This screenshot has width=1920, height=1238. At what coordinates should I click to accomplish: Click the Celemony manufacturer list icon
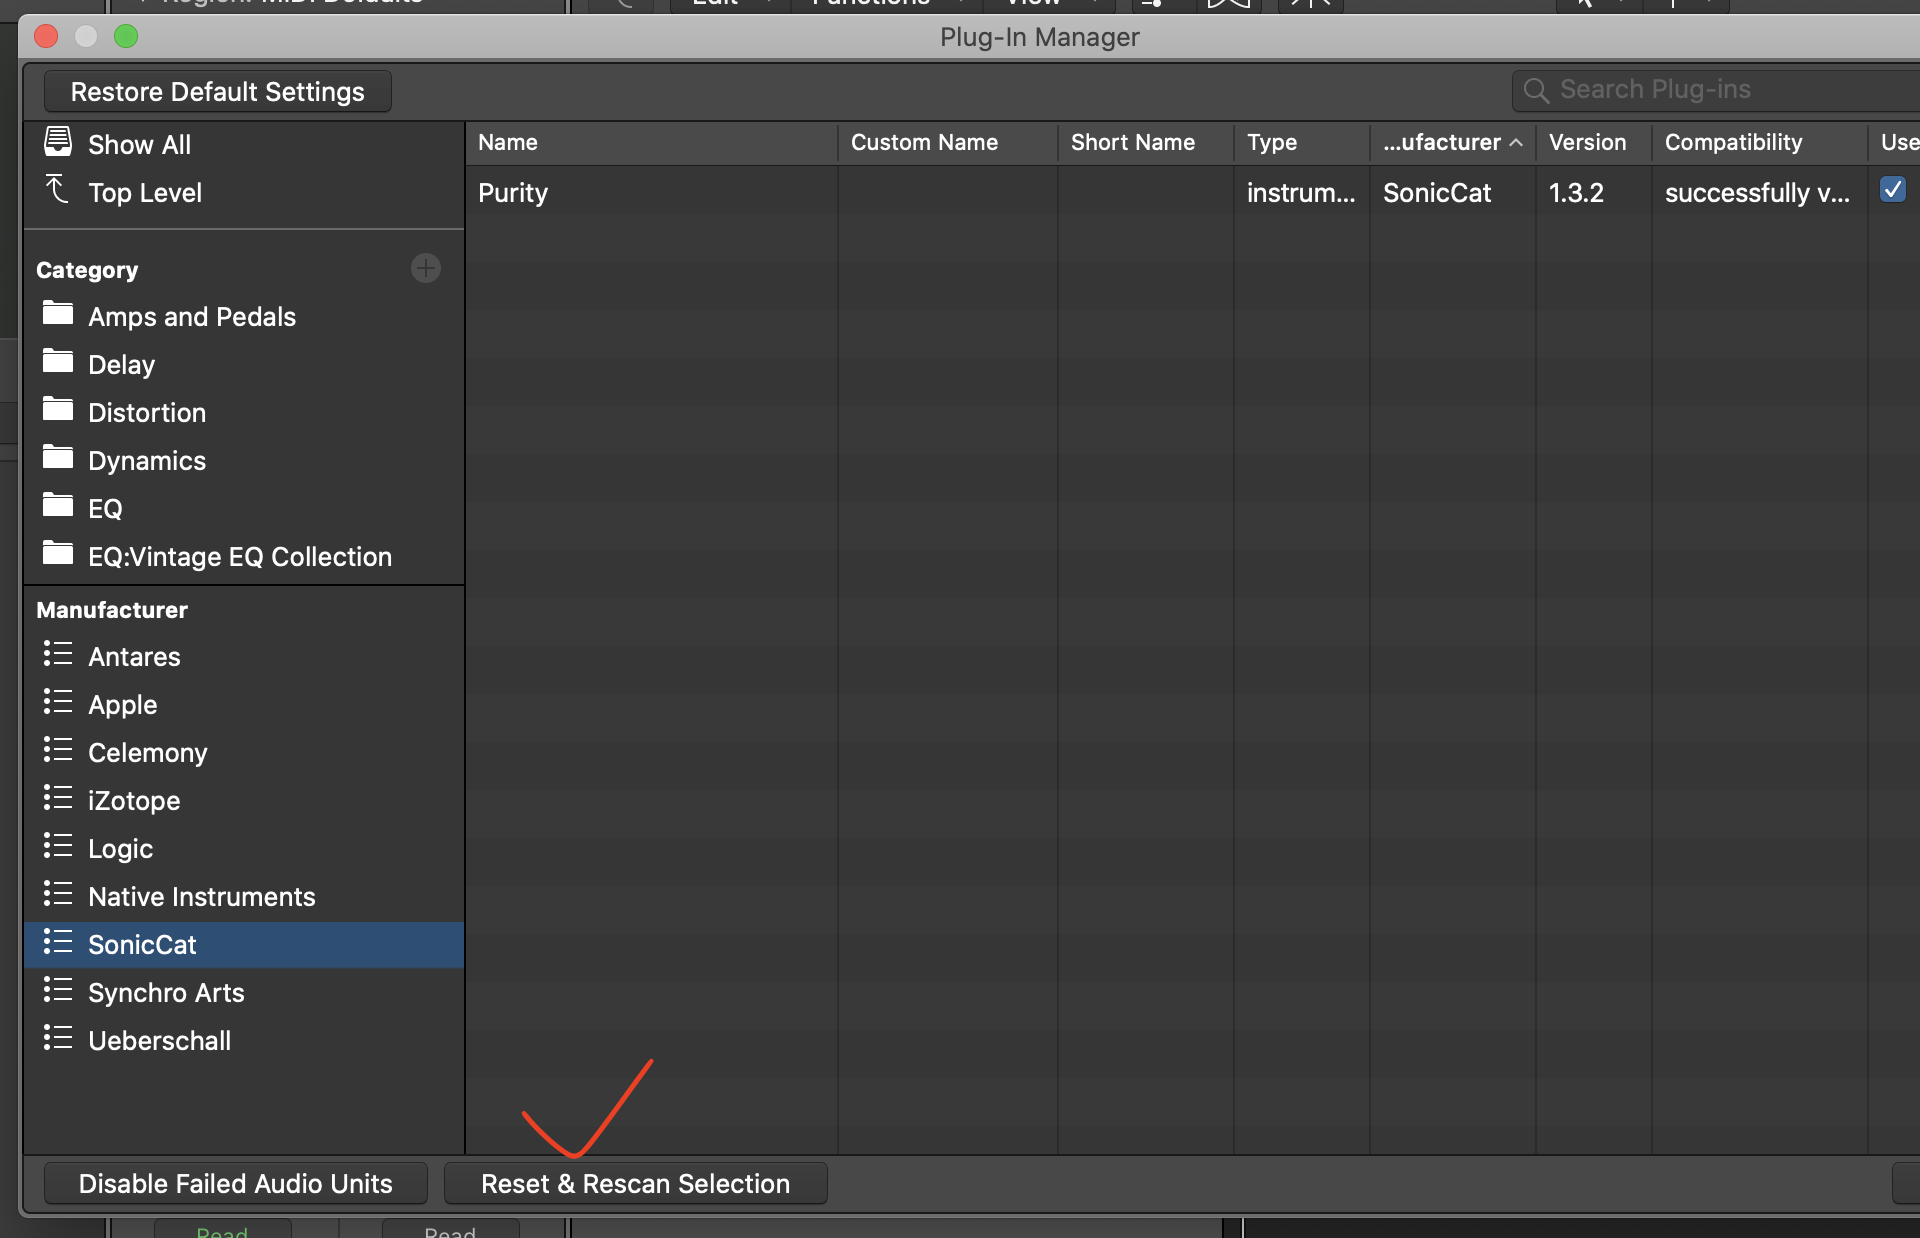pos(58,750)
